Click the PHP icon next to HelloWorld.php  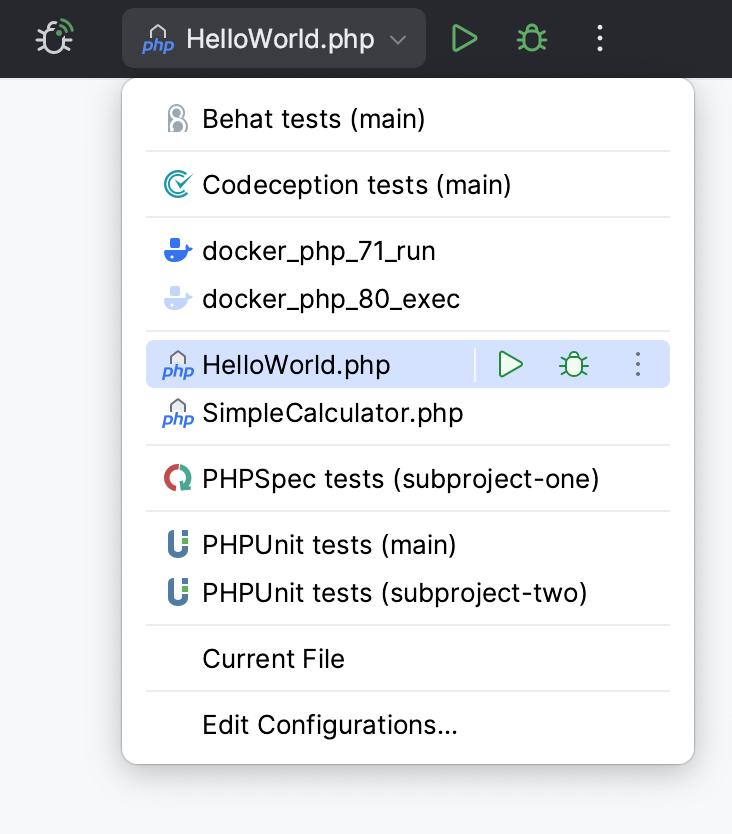pyautogui.click(x=176, y=365)
